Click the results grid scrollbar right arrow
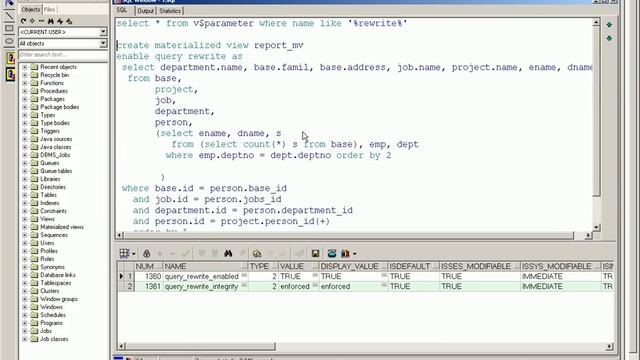 (x=609, y=346)
